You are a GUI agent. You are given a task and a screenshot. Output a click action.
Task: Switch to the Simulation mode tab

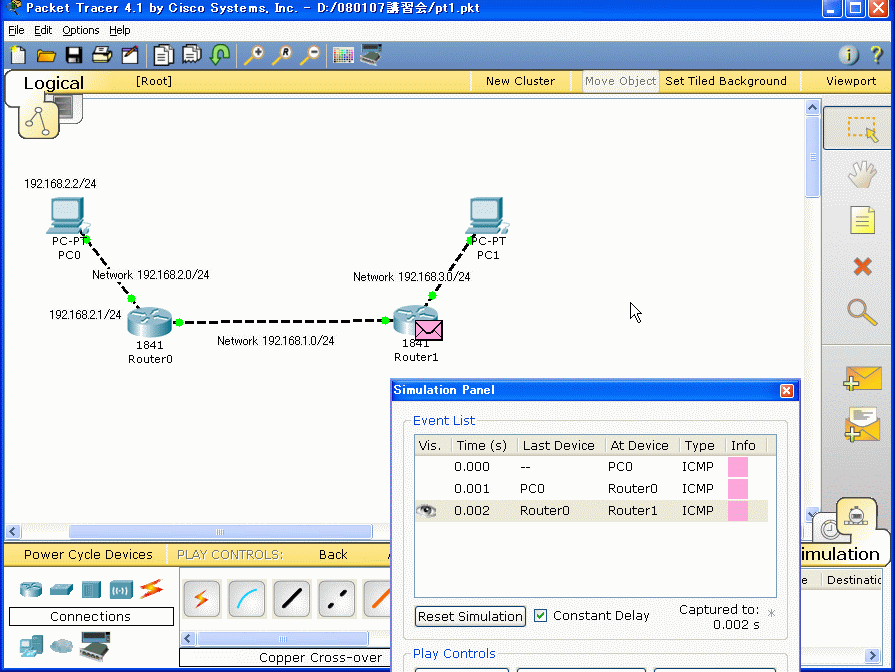pyautogui.click(x=840, y=554)
